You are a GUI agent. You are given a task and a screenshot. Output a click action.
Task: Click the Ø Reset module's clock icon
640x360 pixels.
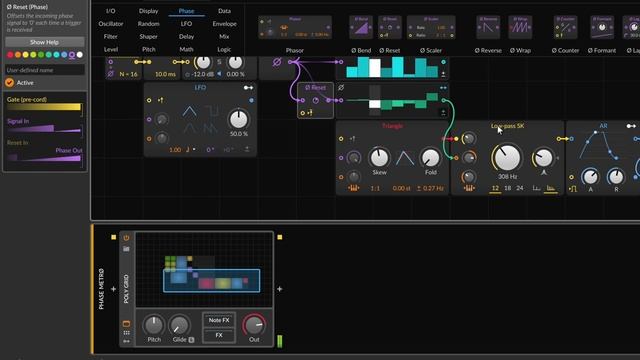[x=315, y=100]
